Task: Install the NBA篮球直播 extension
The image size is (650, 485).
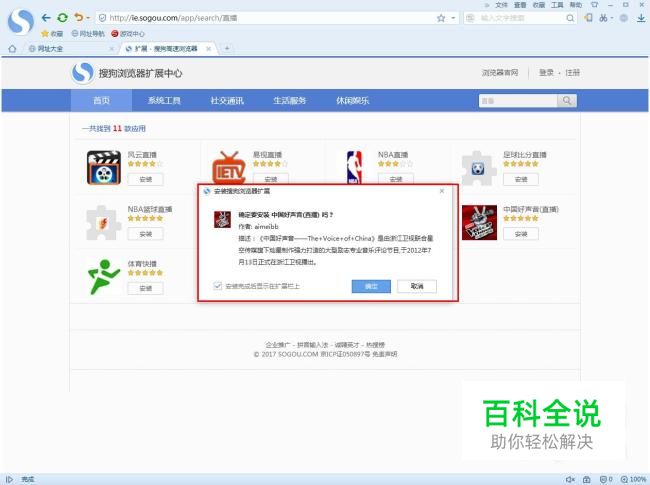Action: (x=146, y=234)
